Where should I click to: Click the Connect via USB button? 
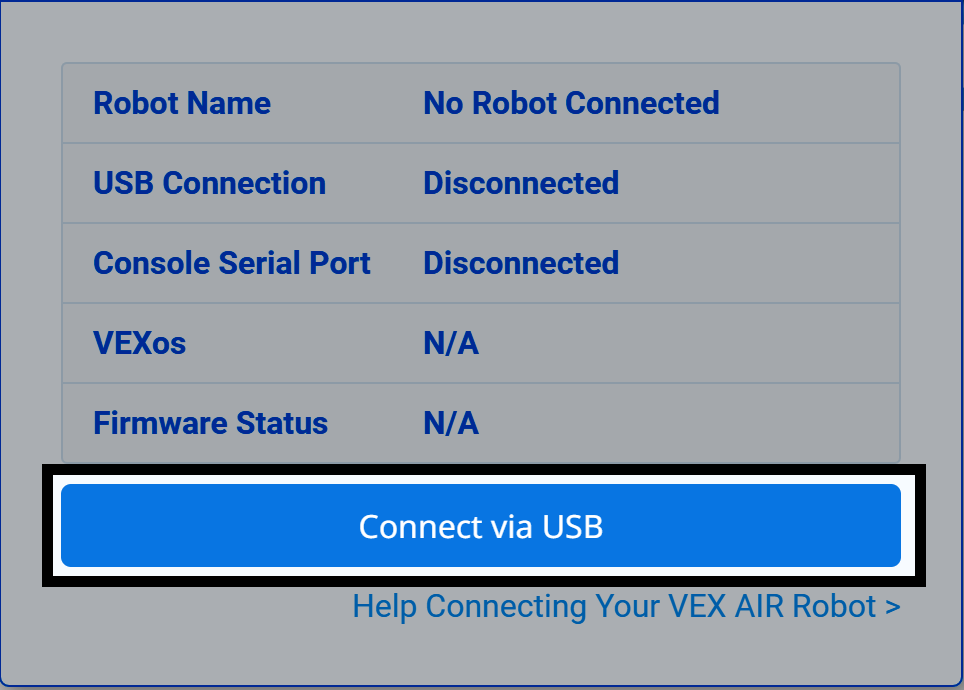(481, 526)
